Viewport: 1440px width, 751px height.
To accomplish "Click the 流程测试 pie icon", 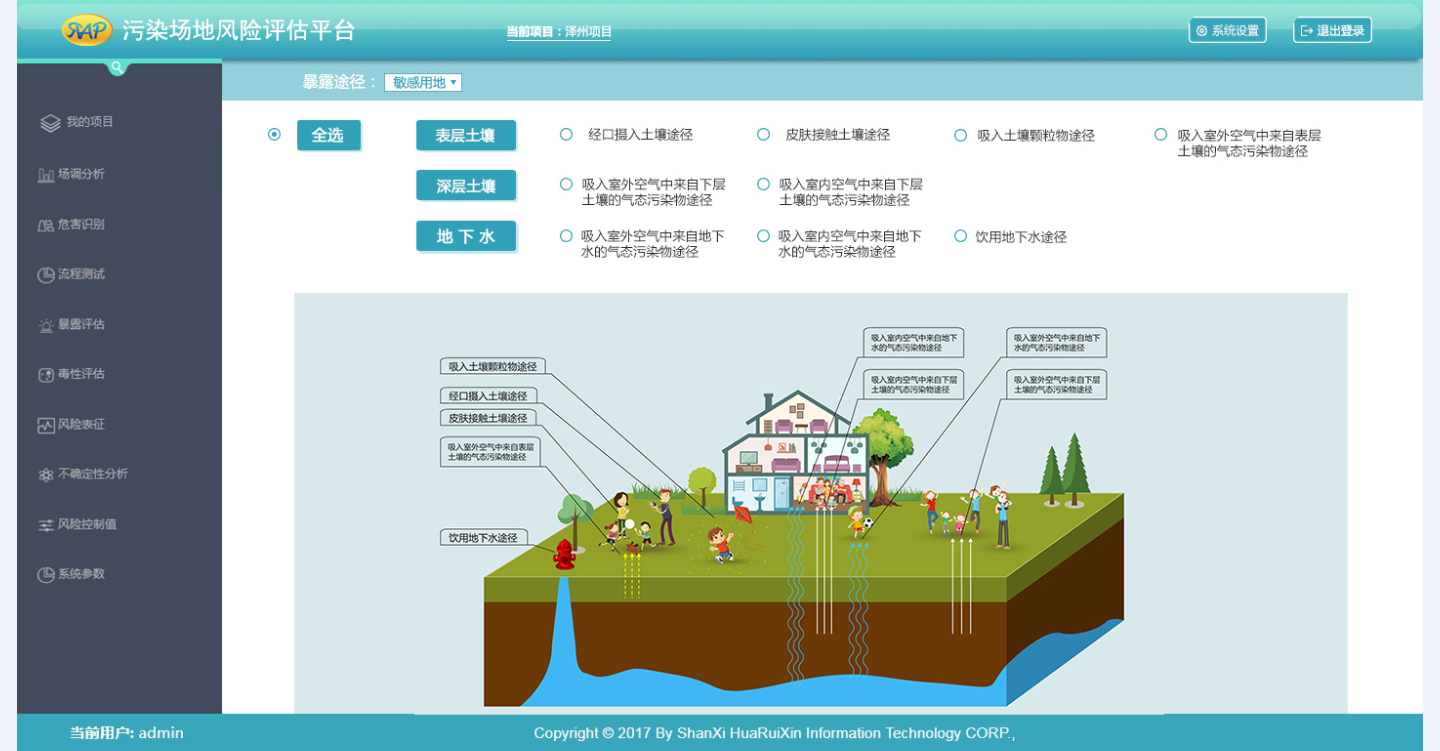I will tap(46, 275).
